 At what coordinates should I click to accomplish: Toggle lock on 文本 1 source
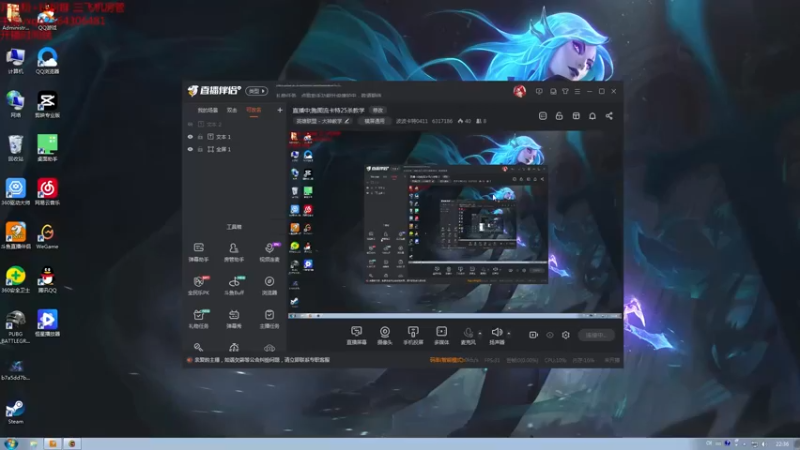(200, 137)
